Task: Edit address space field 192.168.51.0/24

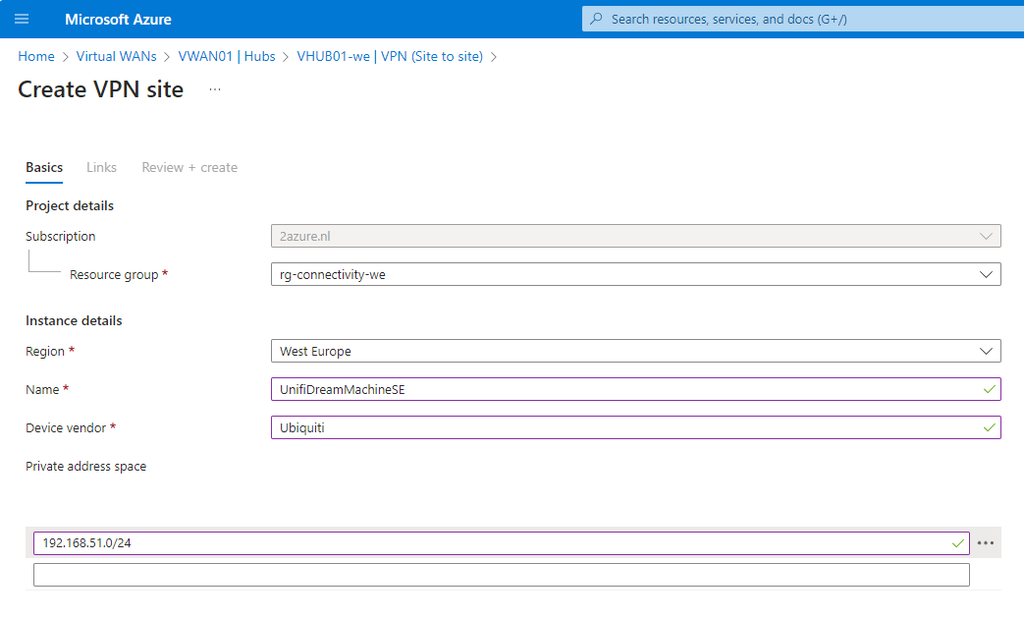Action: (x=502, y=543)
